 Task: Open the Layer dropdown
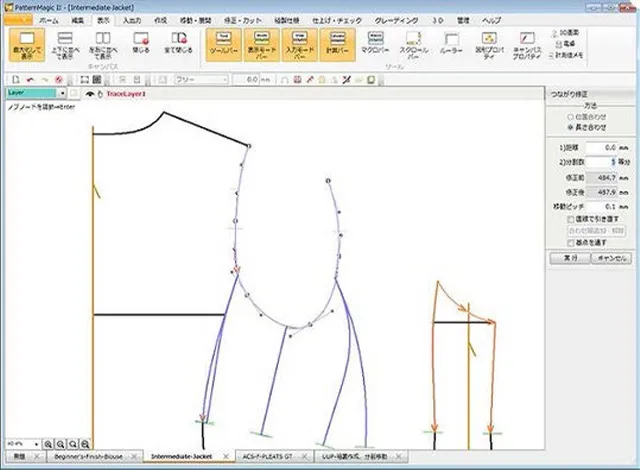pyautogui.click(x=60, y=93)
